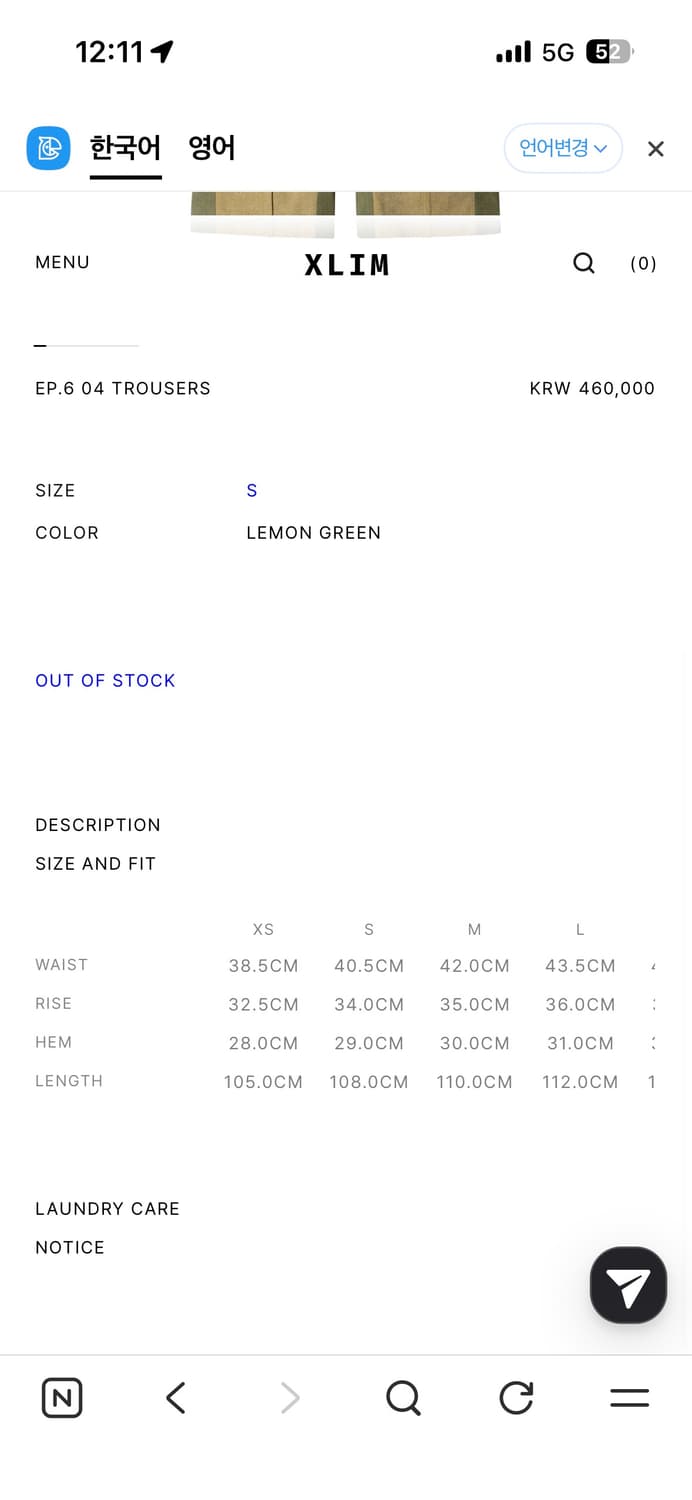Open the browser hamburger menu
Viewport: 692px width, 1500px height.
tap(629, 1397)
